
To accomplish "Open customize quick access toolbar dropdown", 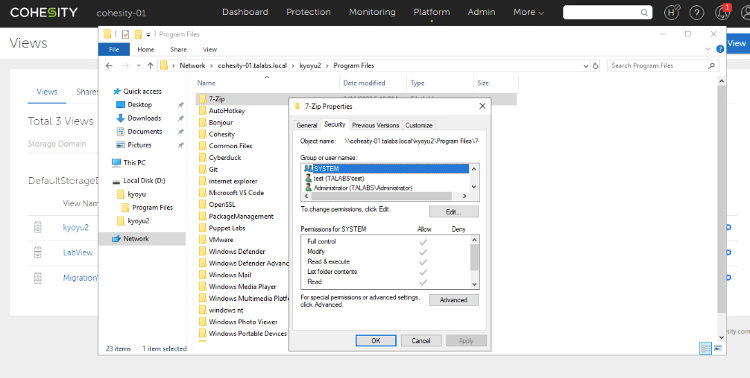I will coord(148,34).
